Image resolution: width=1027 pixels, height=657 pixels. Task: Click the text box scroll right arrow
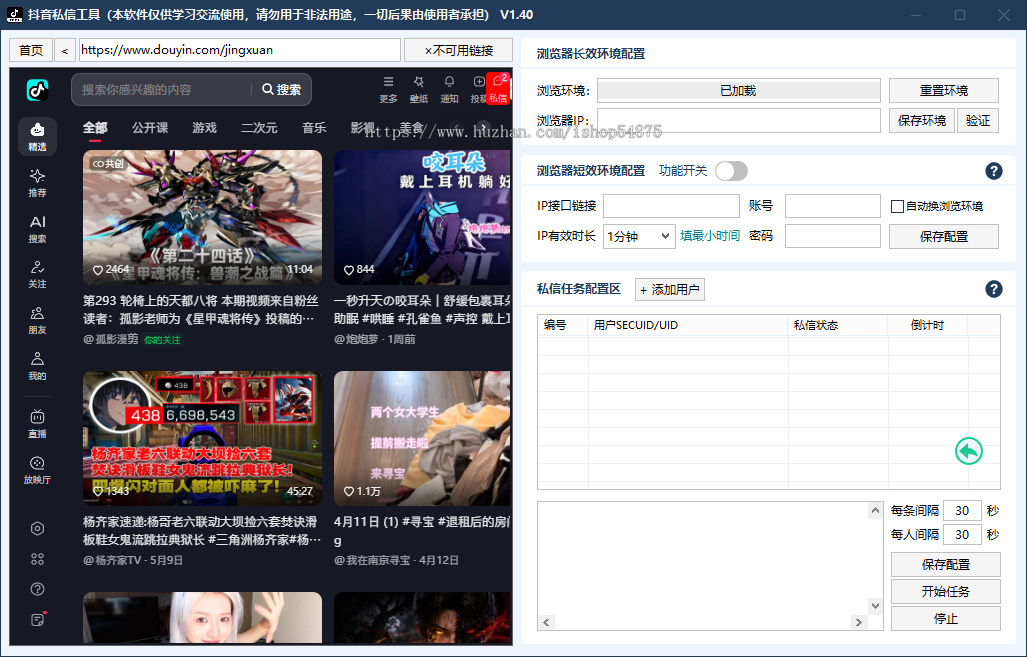pyautogui.click(x=858, y=622)
